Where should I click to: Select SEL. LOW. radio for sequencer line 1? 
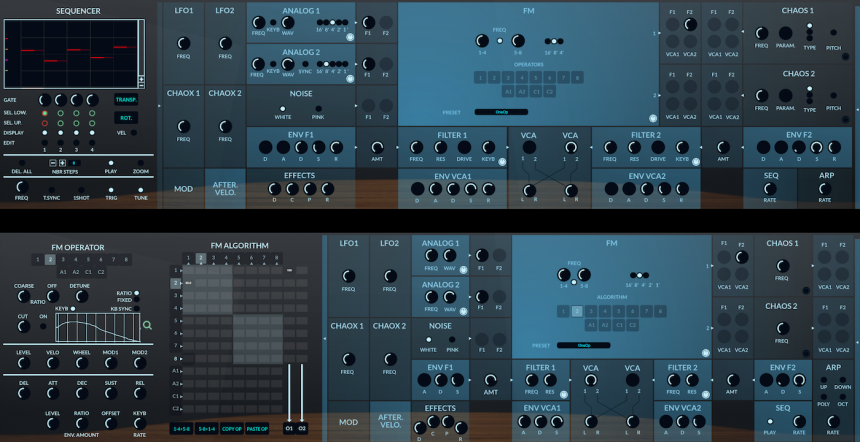point(45,113)
